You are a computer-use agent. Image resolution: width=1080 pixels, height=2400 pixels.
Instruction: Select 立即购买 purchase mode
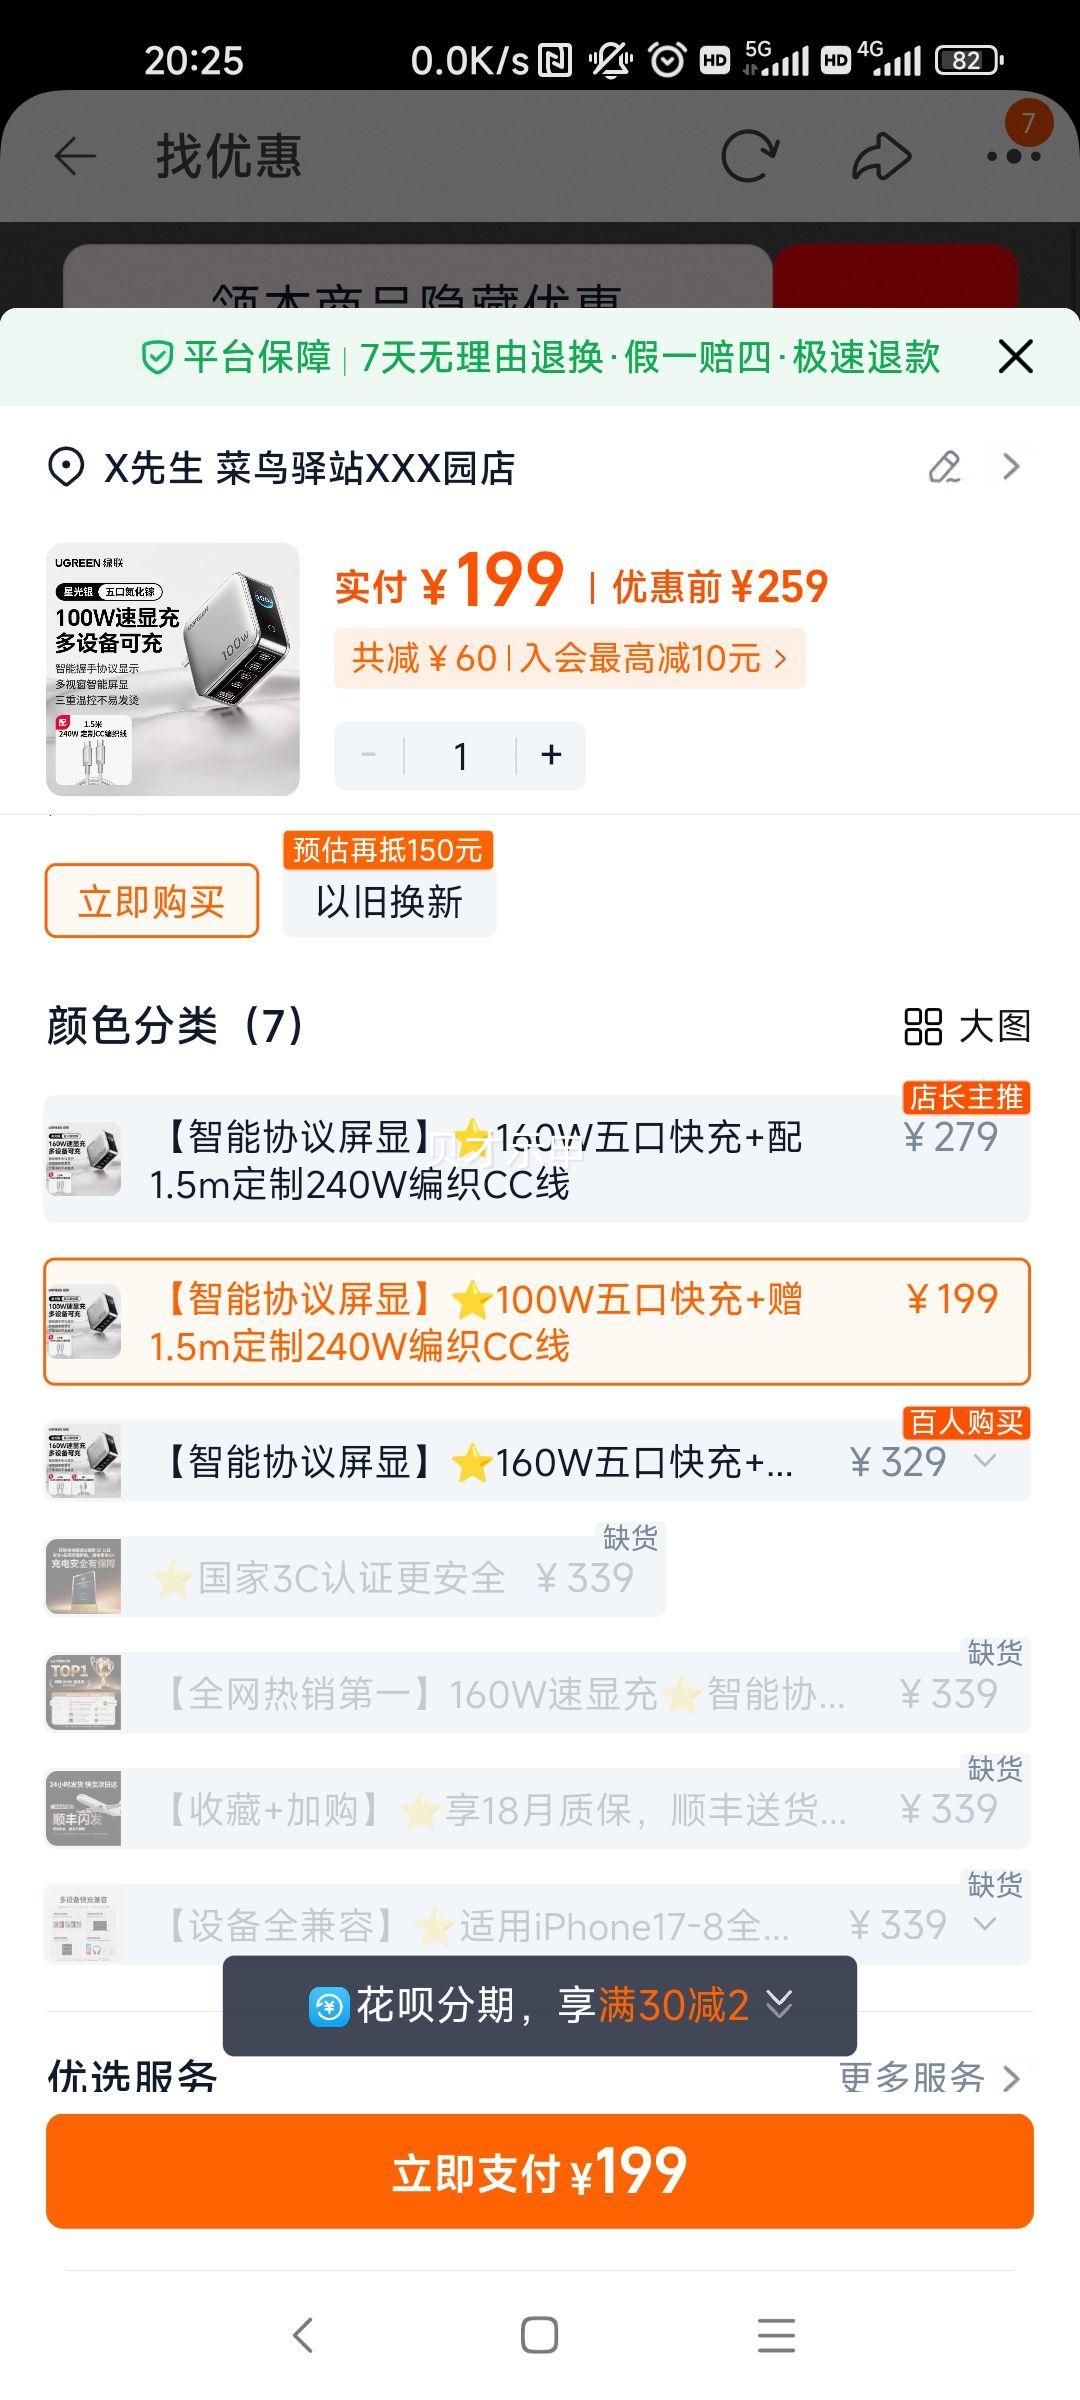tap(152, 901)
